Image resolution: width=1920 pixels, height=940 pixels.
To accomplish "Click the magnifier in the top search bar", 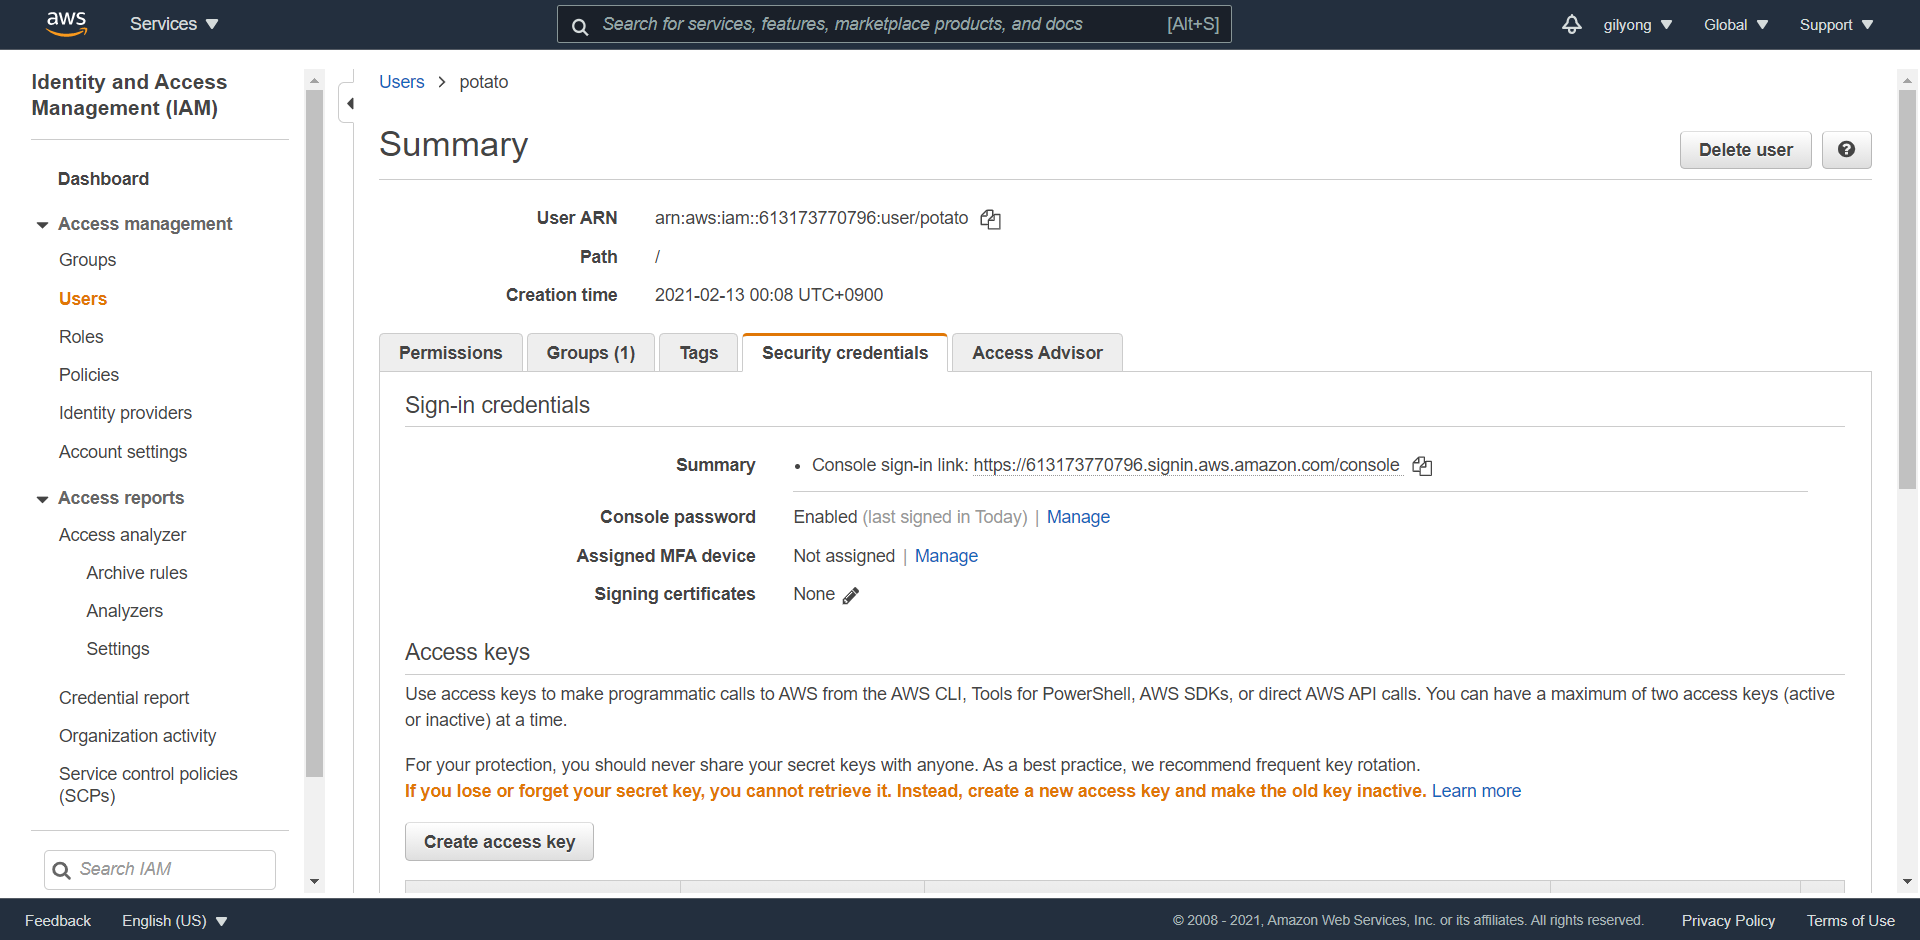I will 580,26.
